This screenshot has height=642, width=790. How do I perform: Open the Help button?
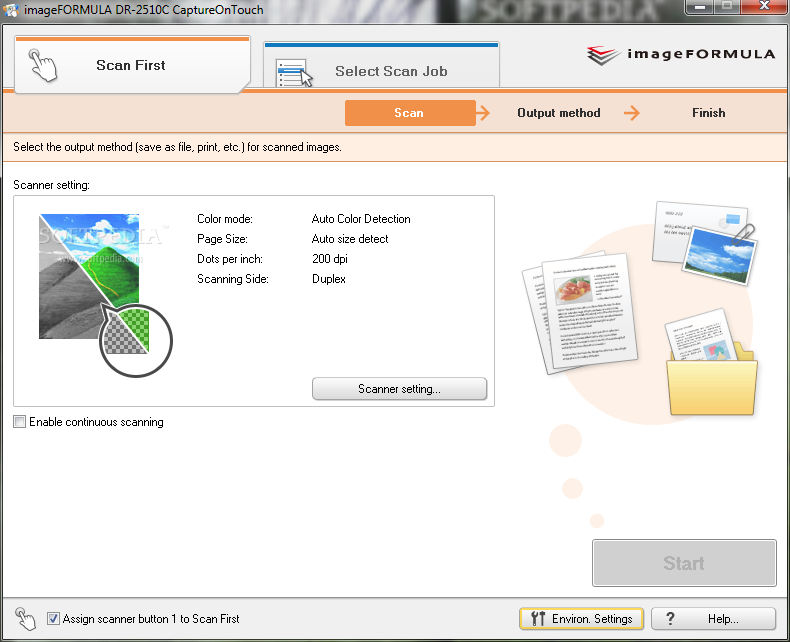pyautogui.click(x=713, y=618)
